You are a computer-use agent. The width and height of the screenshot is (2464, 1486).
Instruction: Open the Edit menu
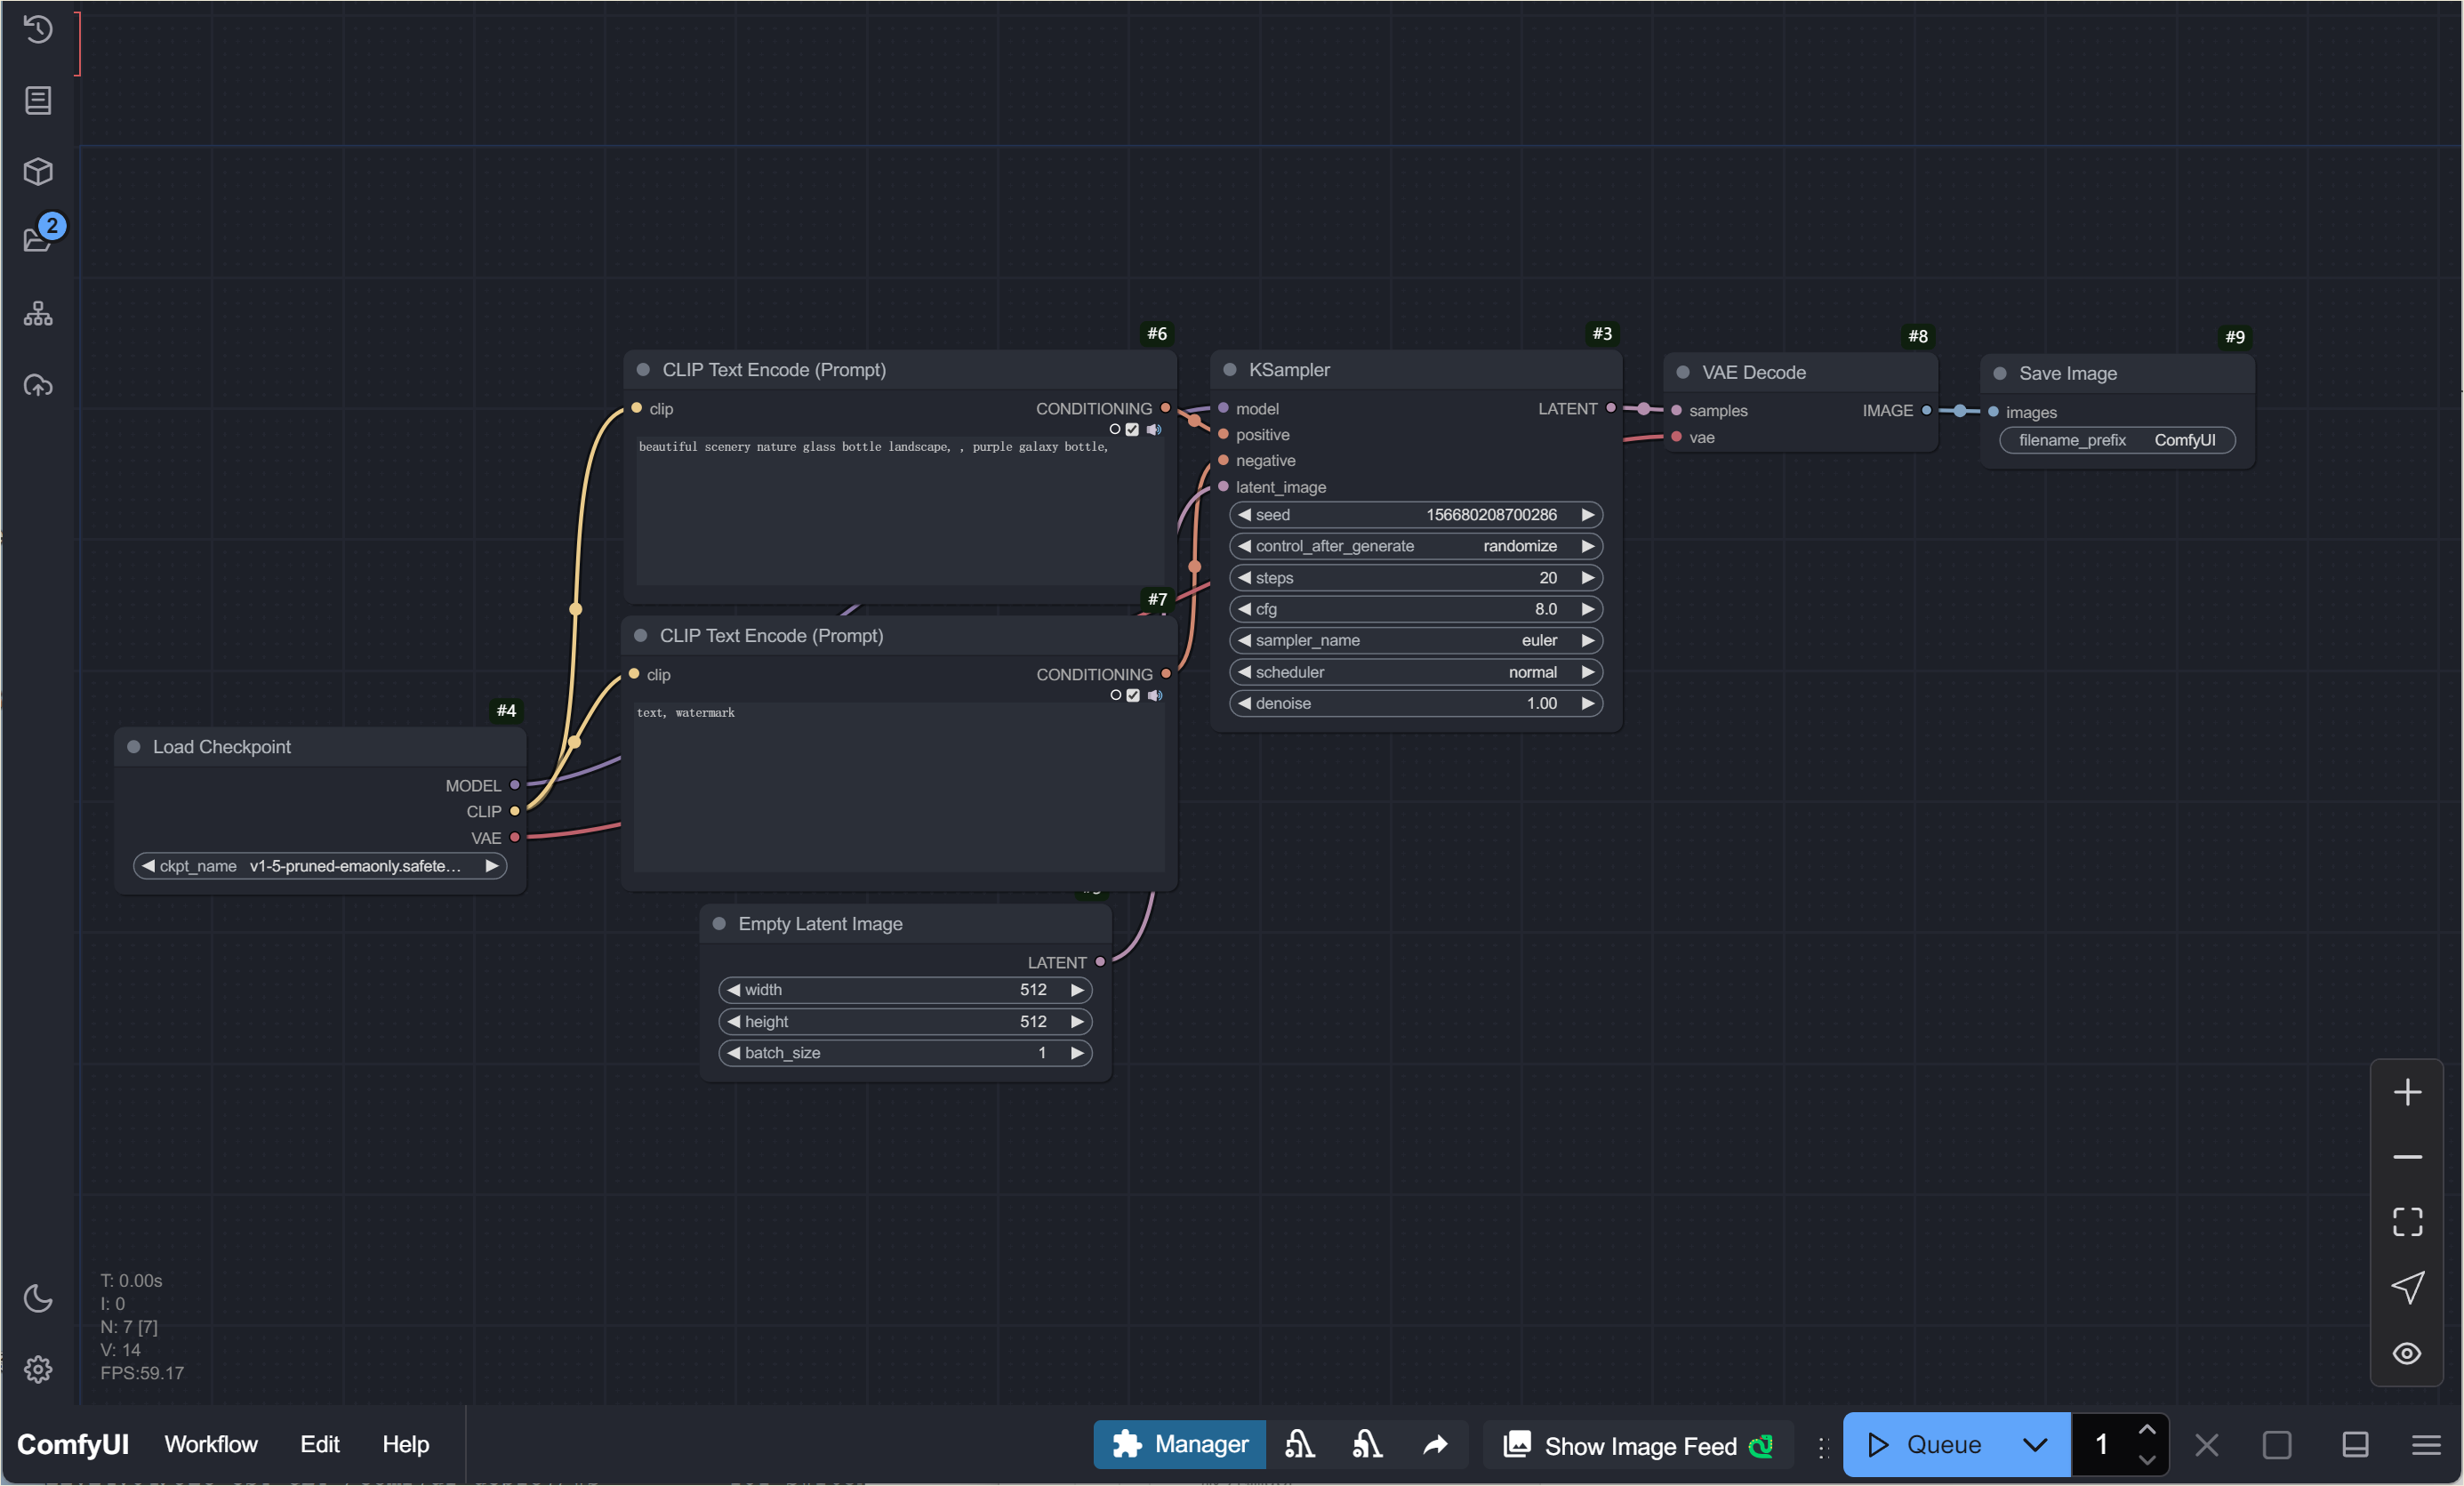point(319,1444)
